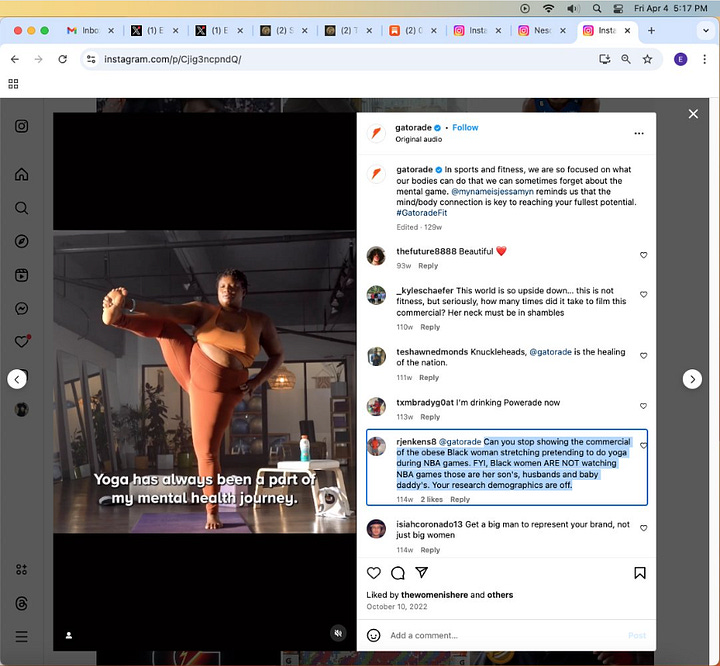Follow the gatorade account

(x=465, y=127)
